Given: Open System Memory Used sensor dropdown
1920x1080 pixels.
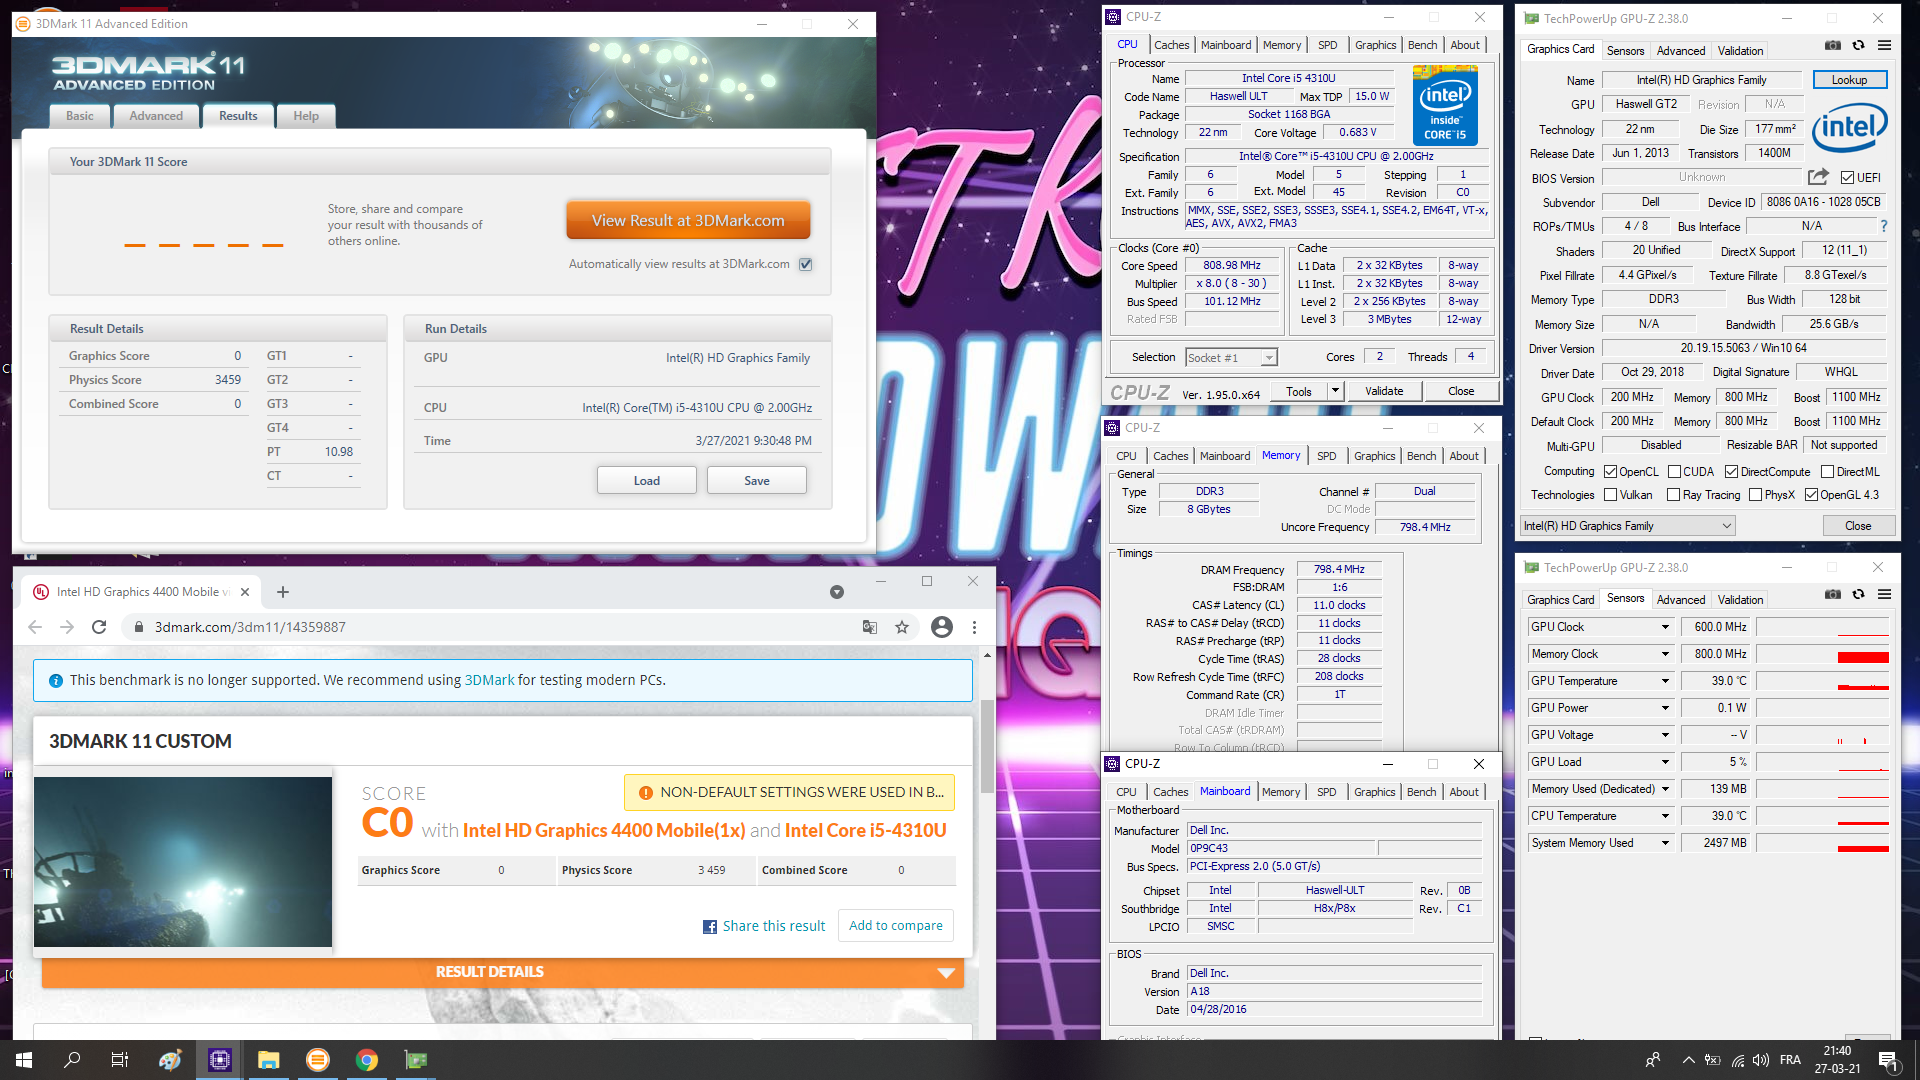Looking at the screenshot, I should (1665, 843).
